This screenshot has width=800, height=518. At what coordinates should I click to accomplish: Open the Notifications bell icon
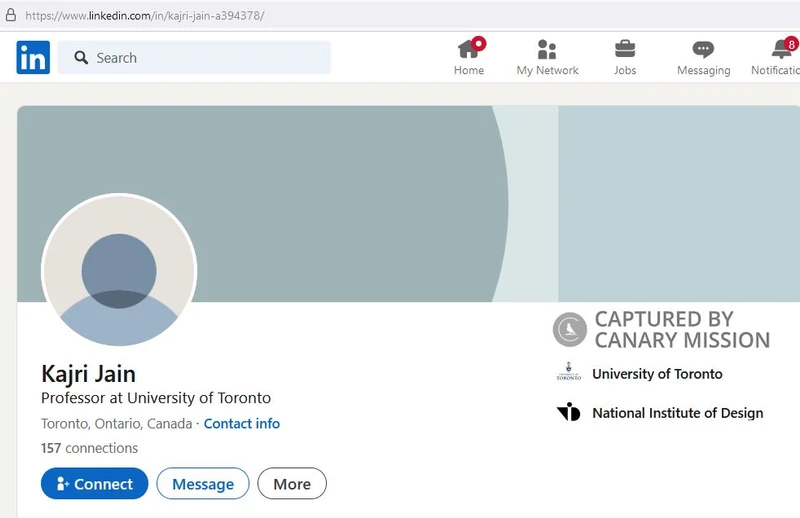point(782,49)
